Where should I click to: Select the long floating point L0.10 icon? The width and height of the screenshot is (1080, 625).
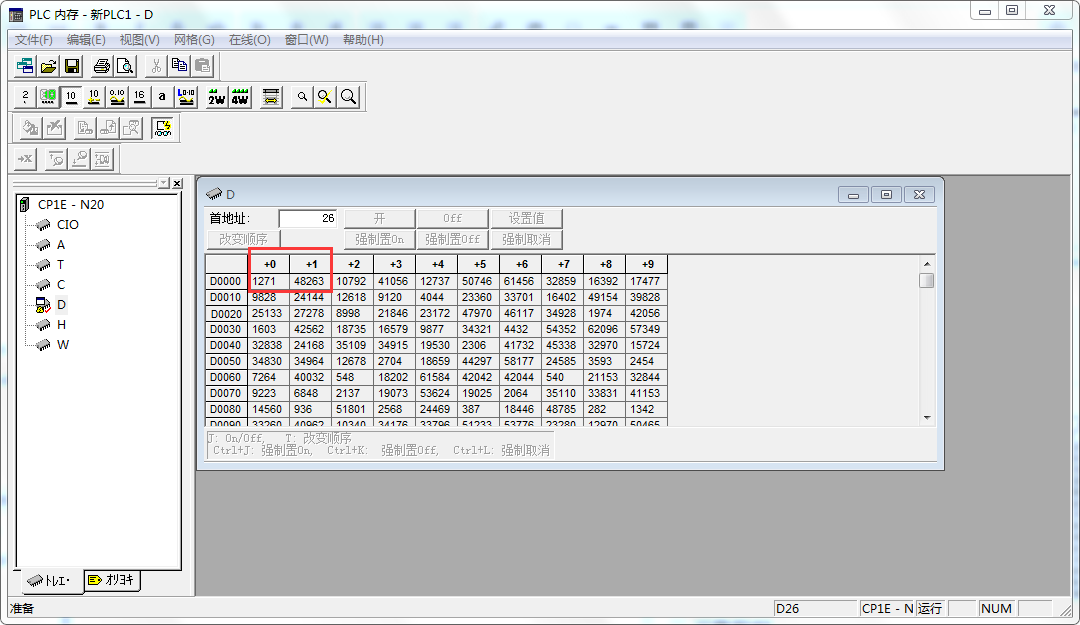pyautogui.click(x=186, y=97)
